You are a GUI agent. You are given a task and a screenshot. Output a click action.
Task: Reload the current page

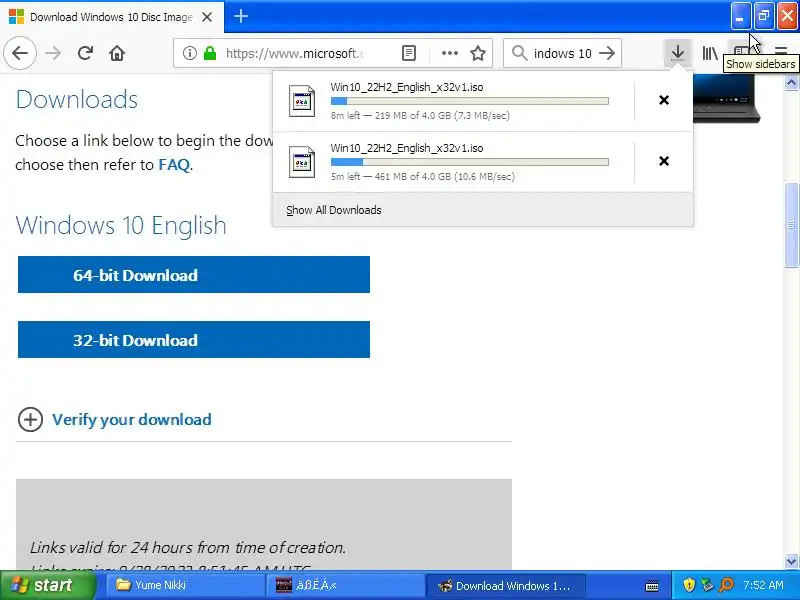tap(85, 53)
